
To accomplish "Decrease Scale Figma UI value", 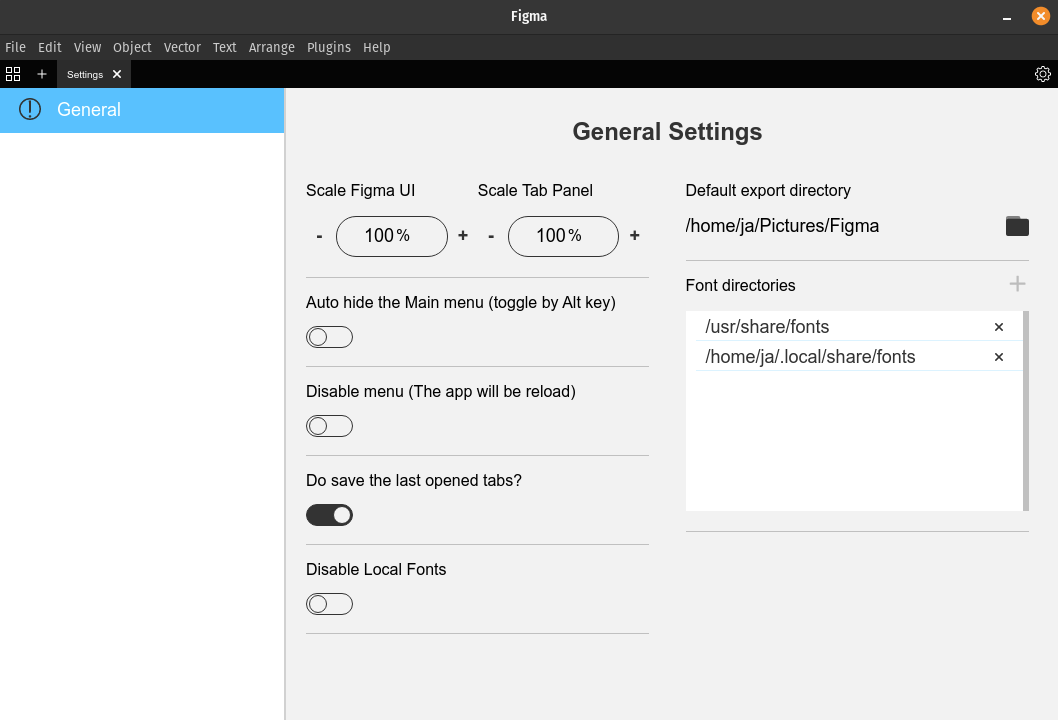I will click(x=319, y=236).
